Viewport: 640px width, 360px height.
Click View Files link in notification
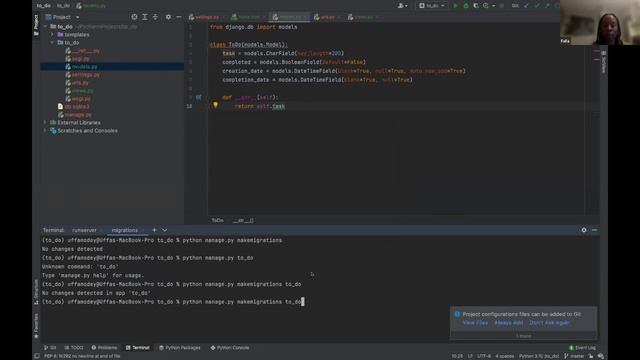click(x=475, y=322)
